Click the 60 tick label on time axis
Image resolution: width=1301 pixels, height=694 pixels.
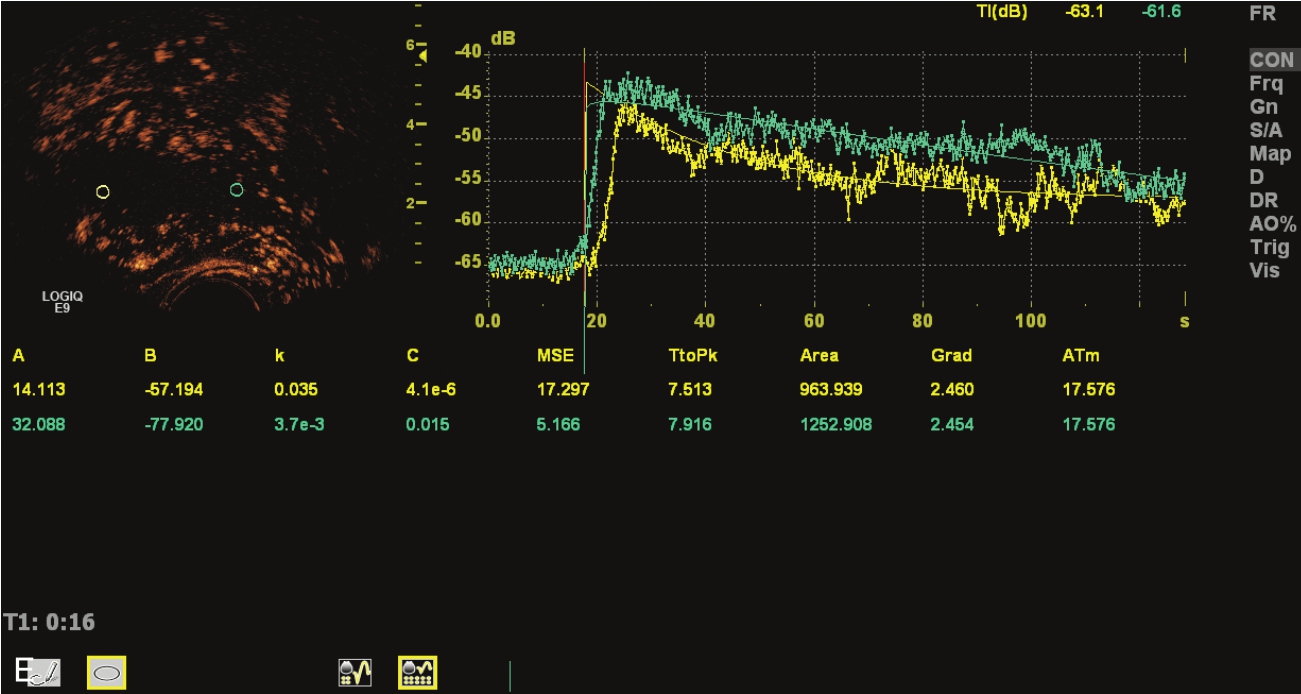click(813, 321)
